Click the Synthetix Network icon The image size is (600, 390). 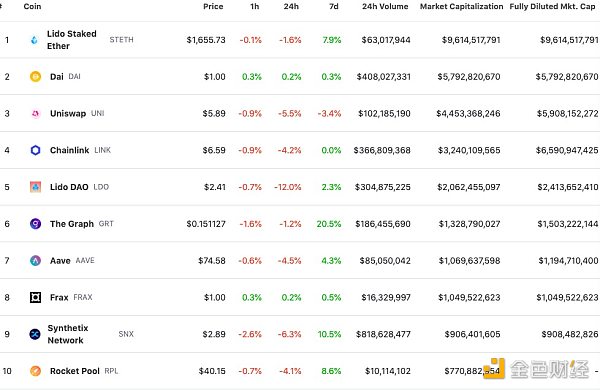coord(35,334)
